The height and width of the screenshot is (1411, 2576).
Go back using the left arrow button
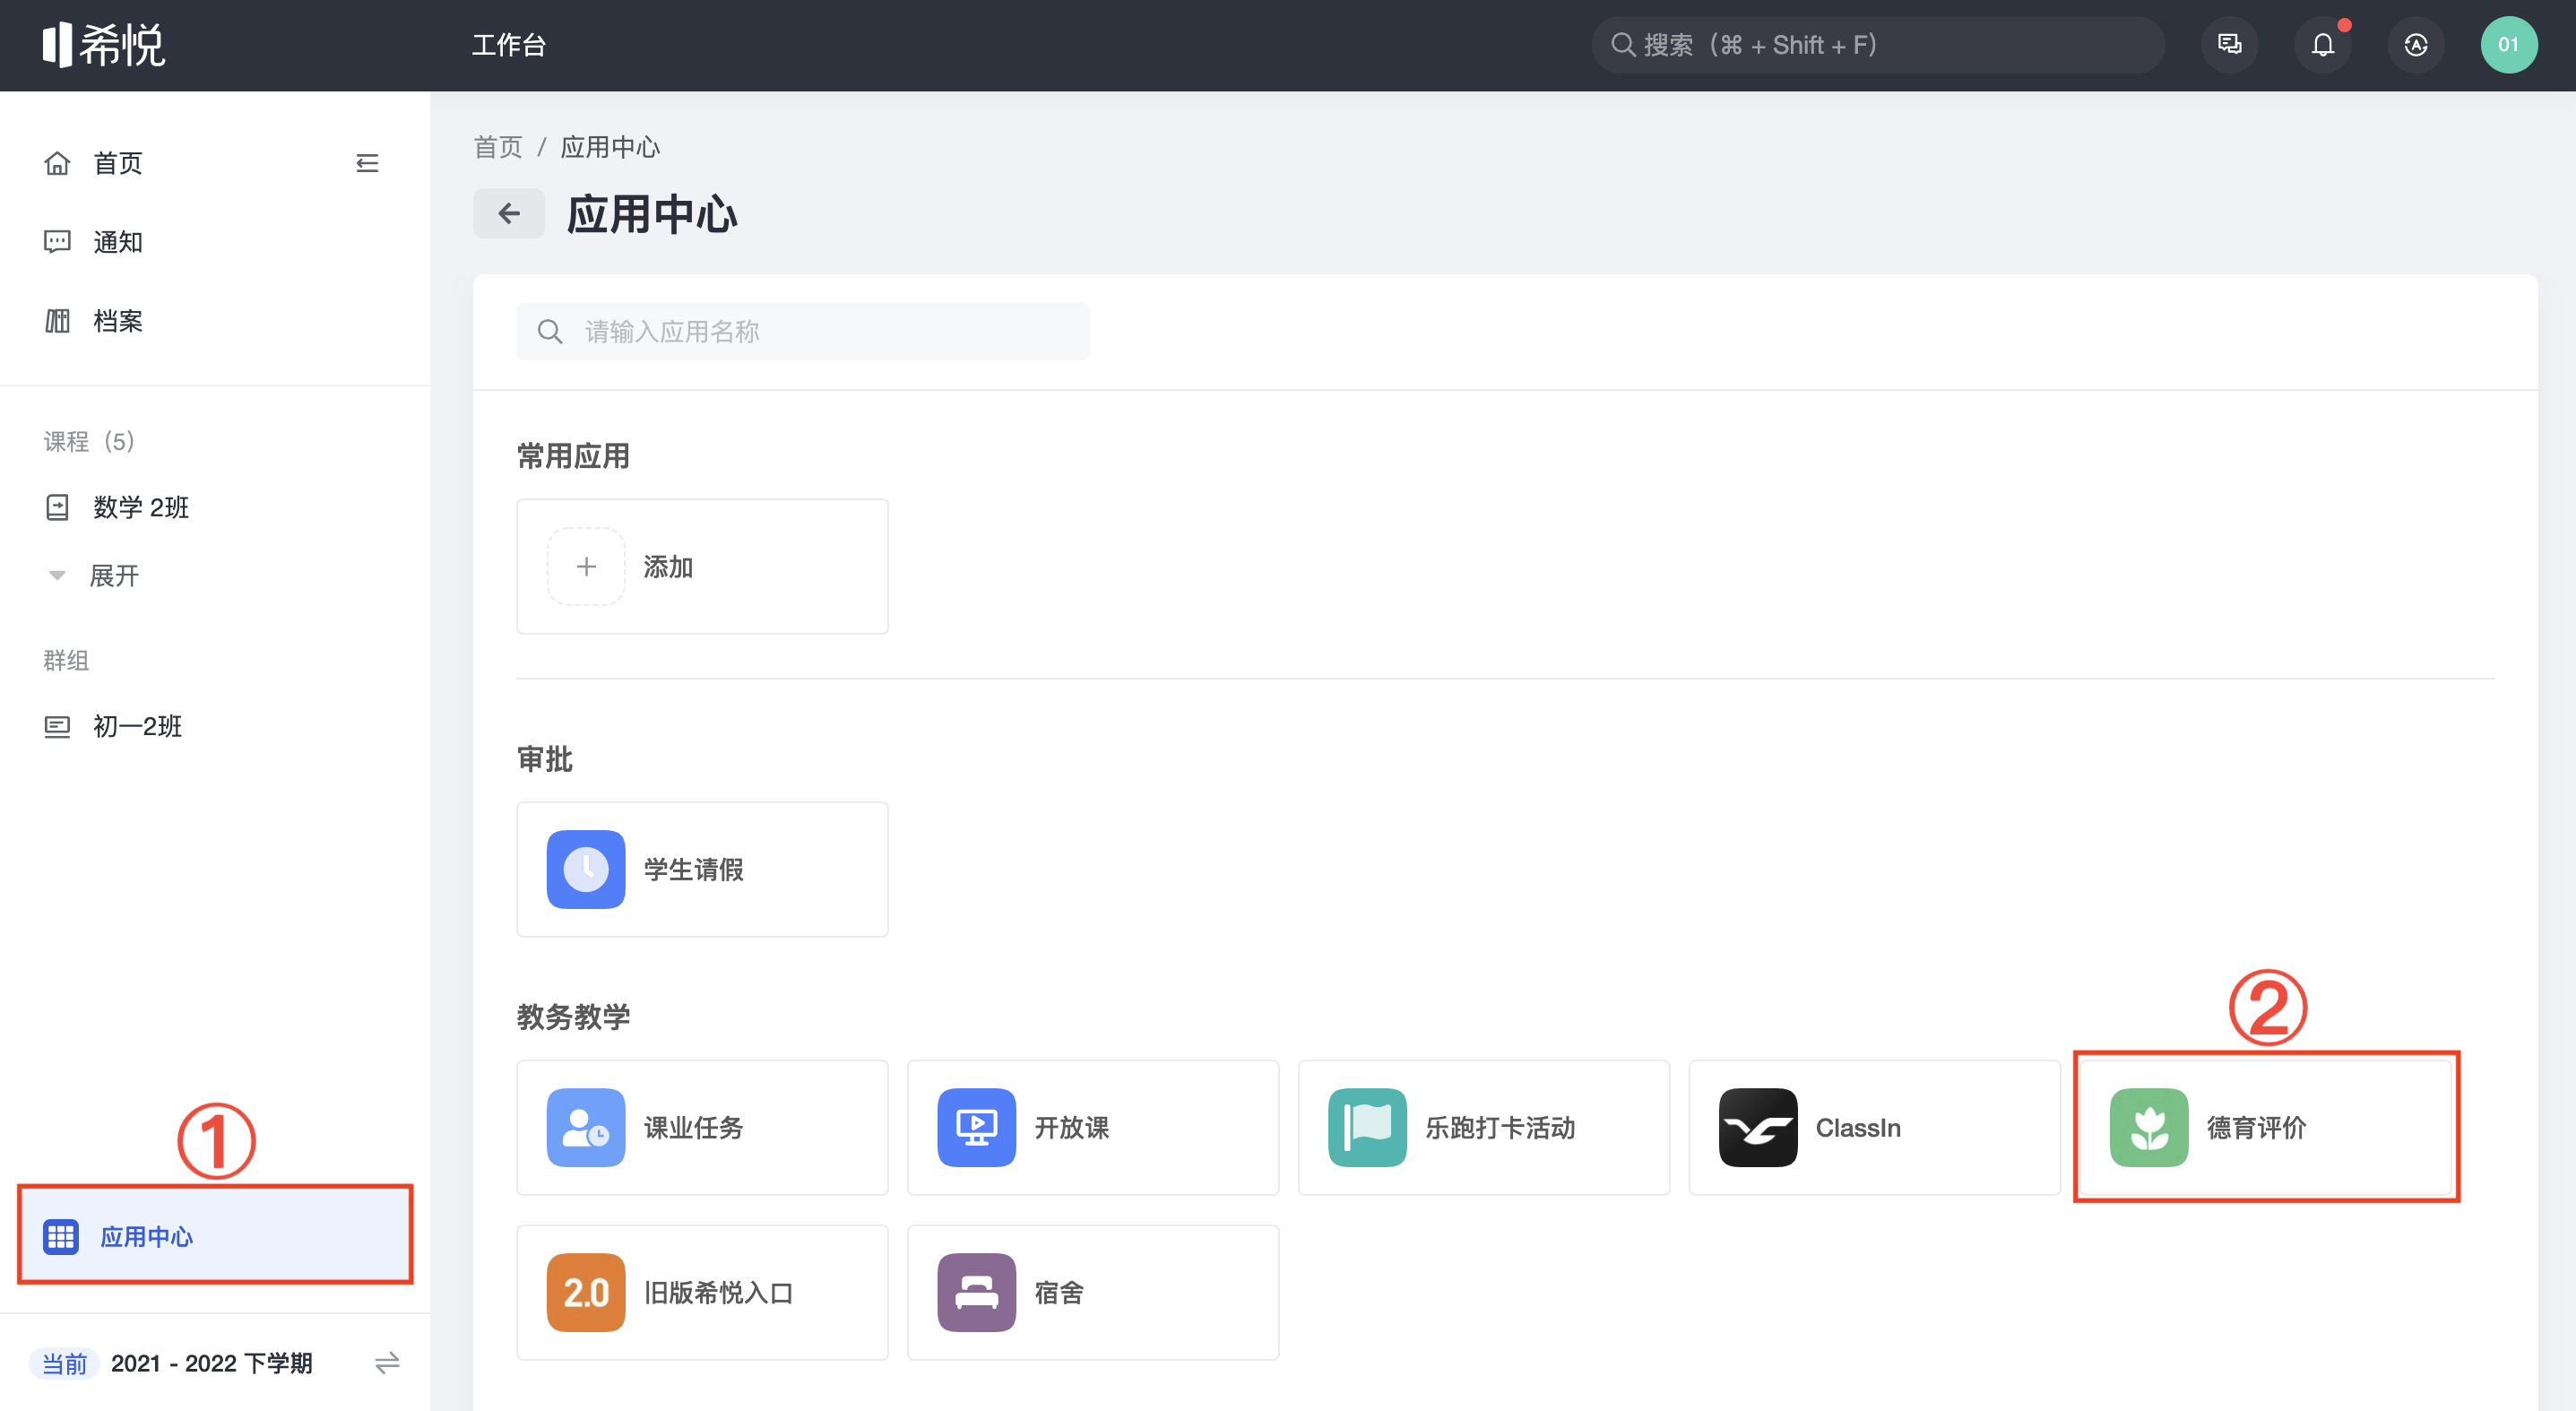pos(509,213)
